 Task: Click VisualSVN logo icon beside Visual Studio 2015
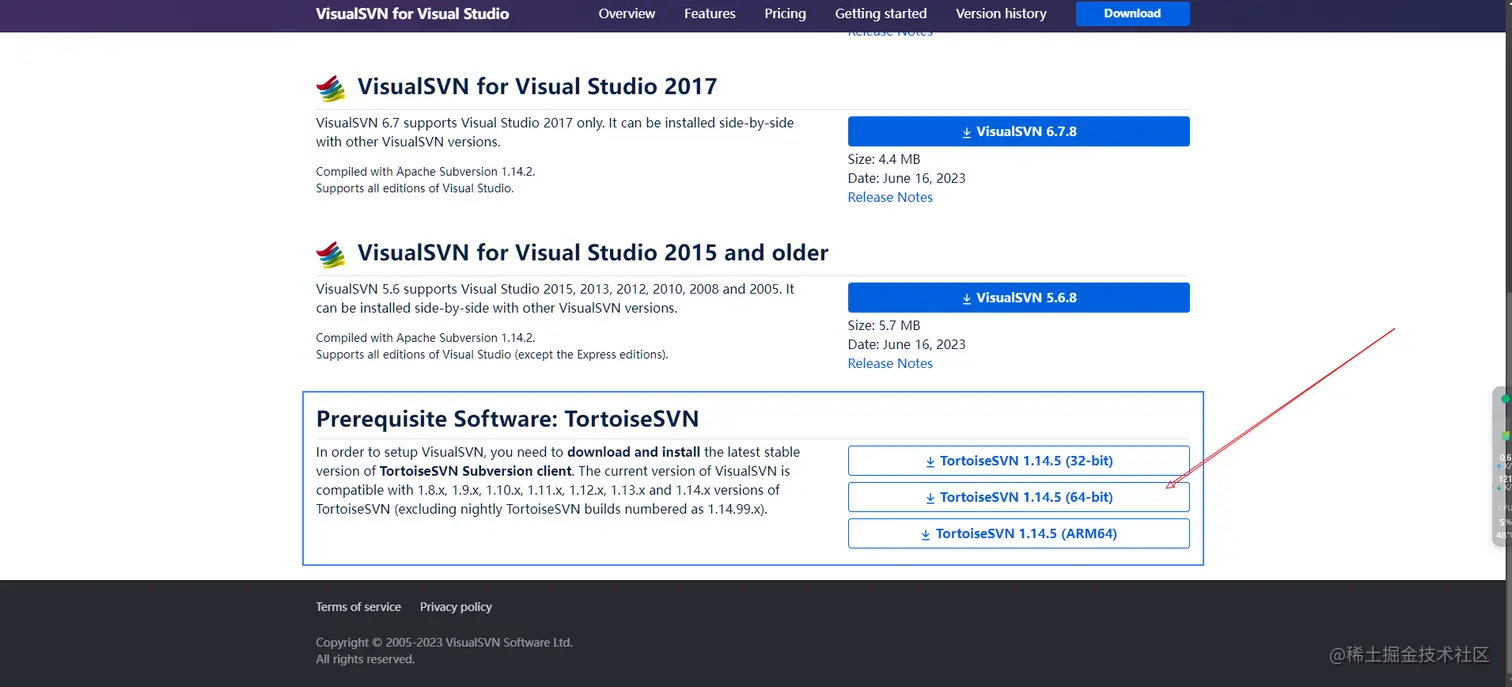coord(331,254)
